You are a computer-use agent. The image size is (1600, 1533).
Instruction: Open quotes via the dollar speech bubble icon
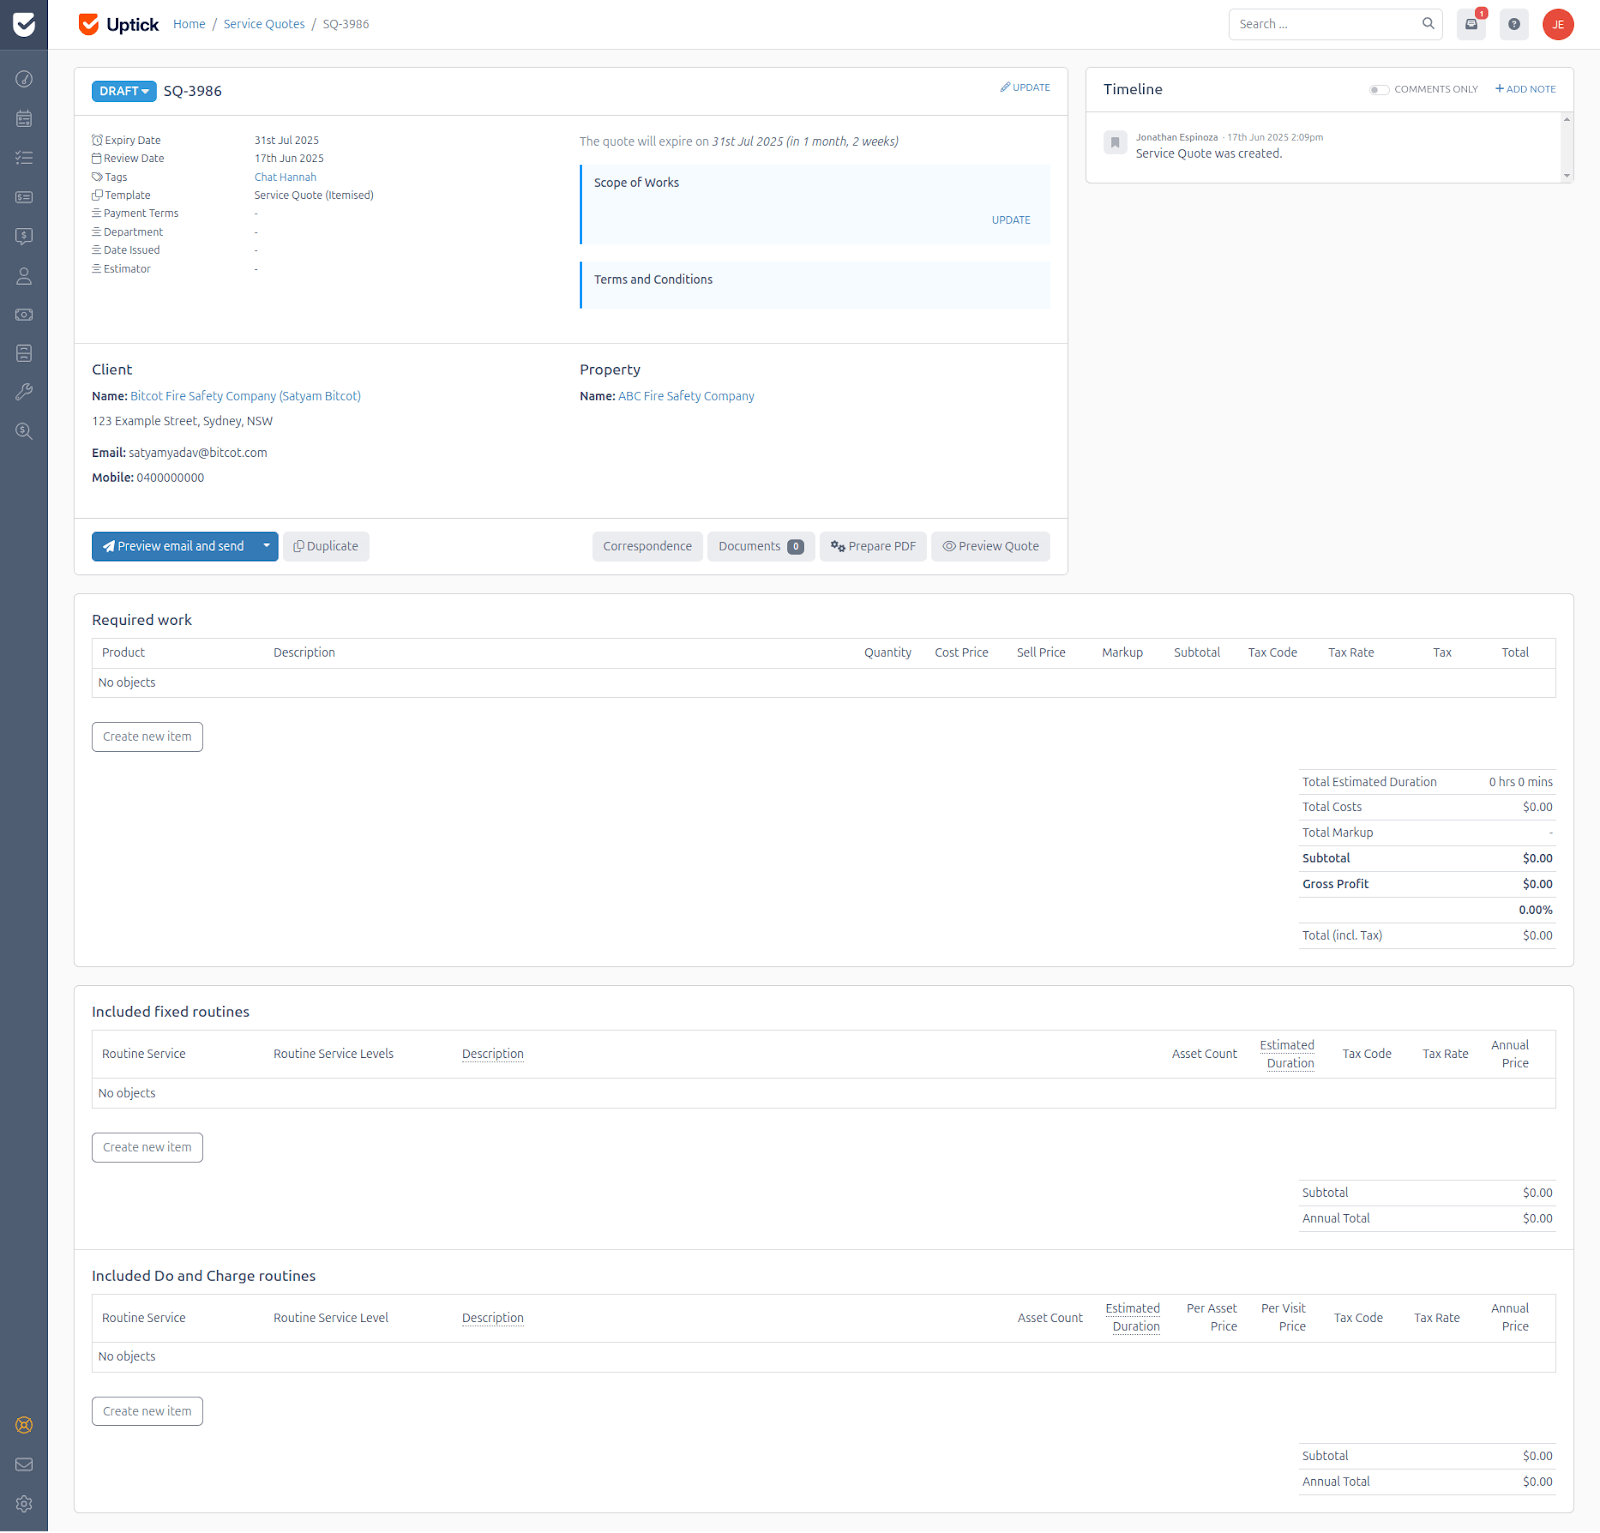[x=23, y=236]
